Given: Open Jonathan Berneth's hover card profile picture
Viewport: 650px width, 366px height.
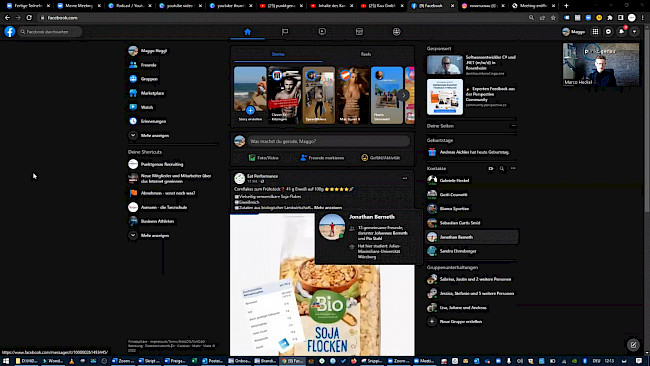Looking at the screenshot, I should click(332, 227).
